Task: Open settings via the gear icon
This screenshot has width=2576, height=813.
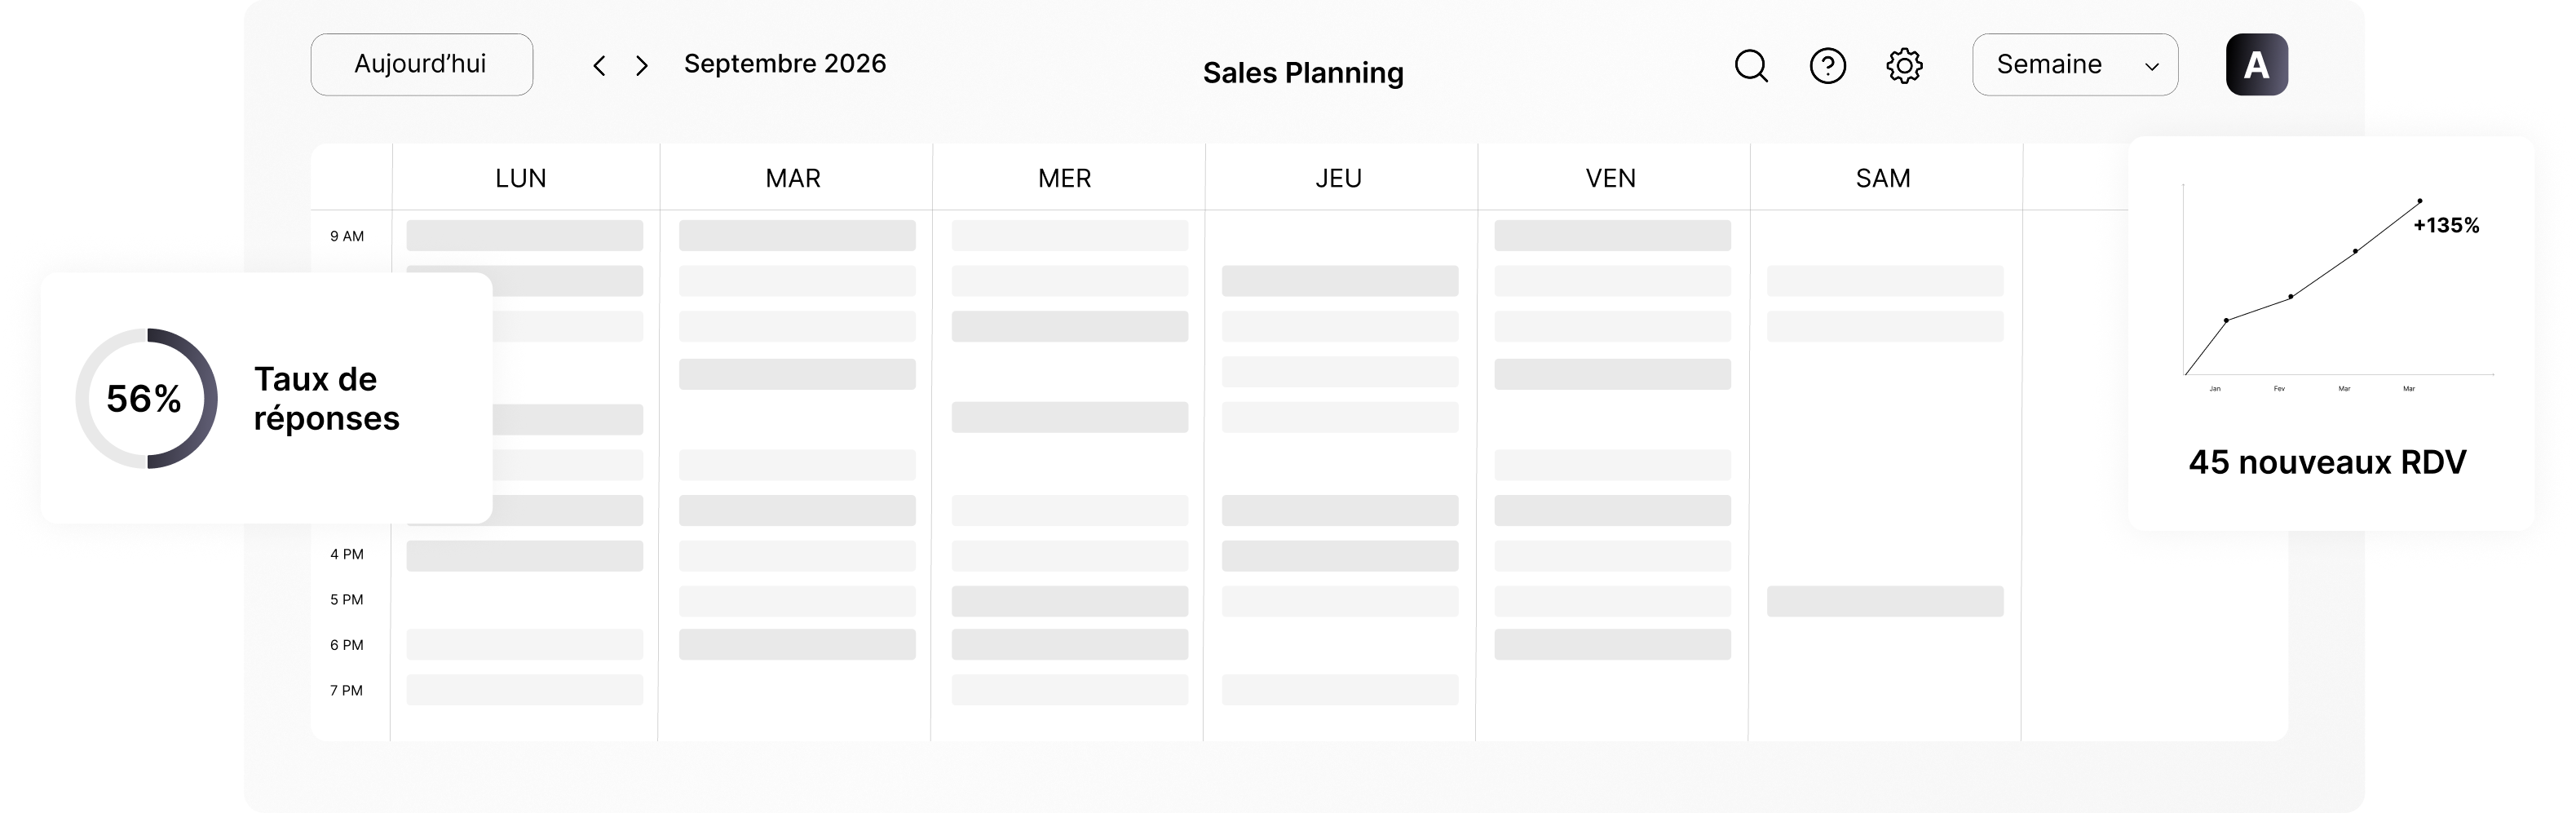Action: pyautogui.click(x=1904, y=66)
